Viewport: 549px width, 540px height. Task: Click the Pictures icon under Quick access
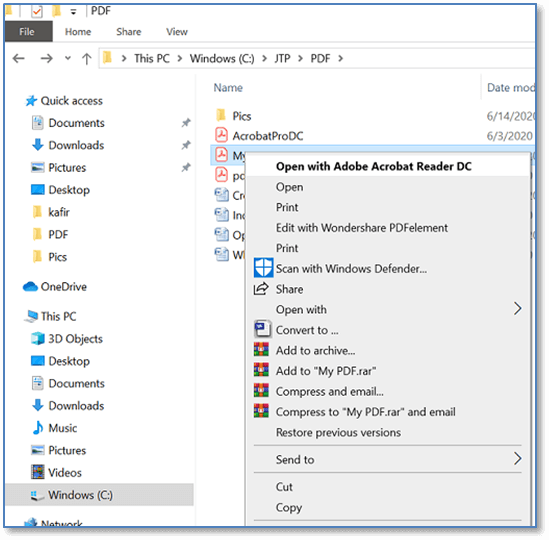point(37,167)
